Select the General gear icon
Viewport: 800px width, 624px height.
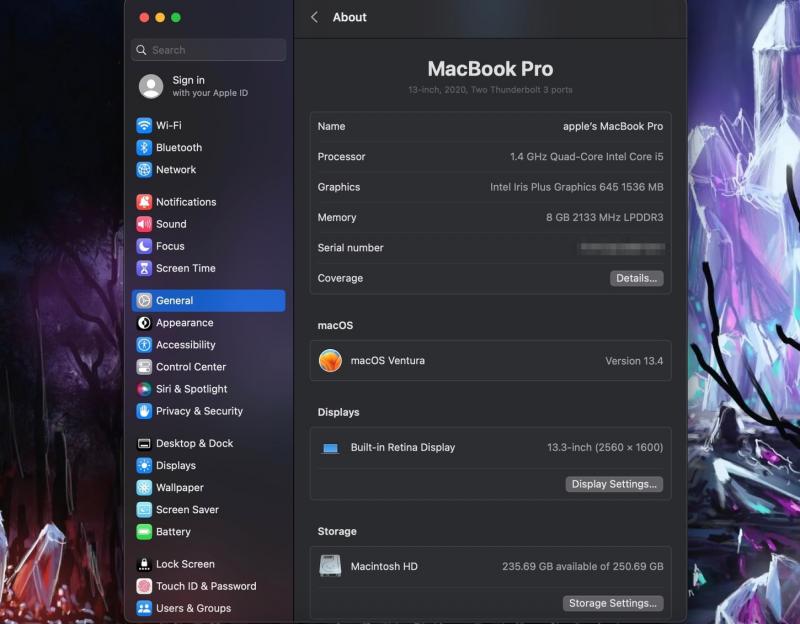(x=144, y=301)
